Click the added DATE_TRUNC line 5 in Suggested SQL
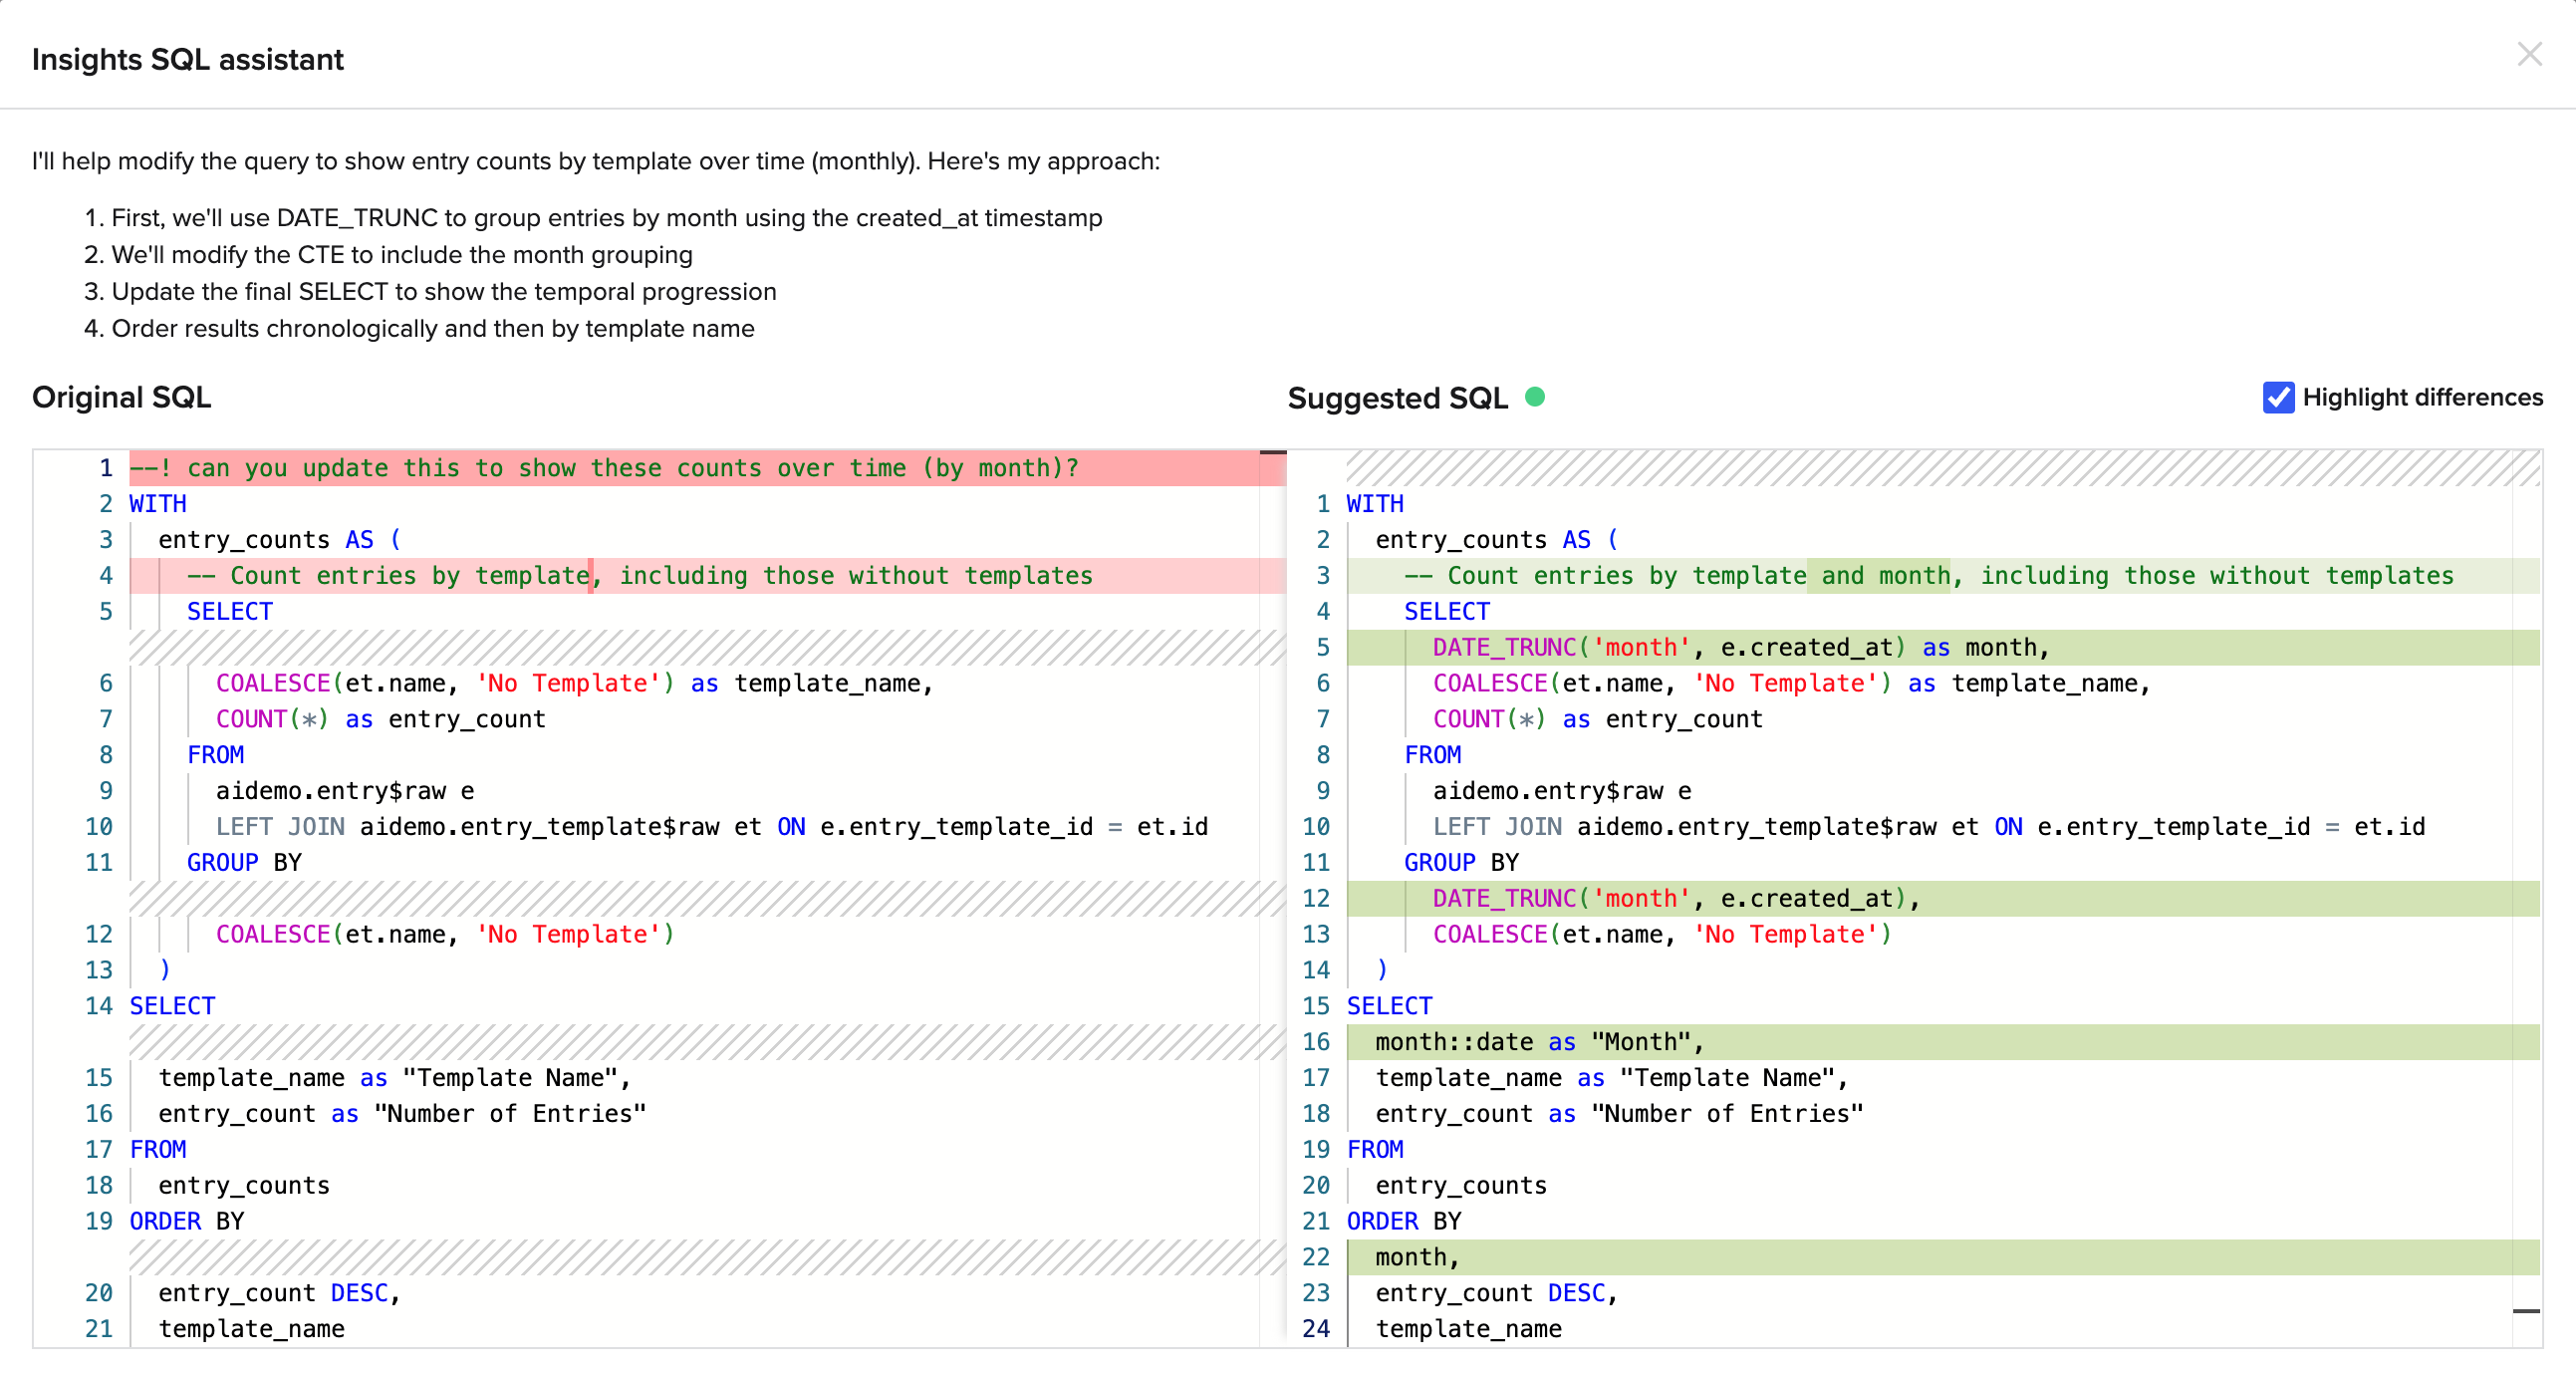 [x=1739, y=647]
